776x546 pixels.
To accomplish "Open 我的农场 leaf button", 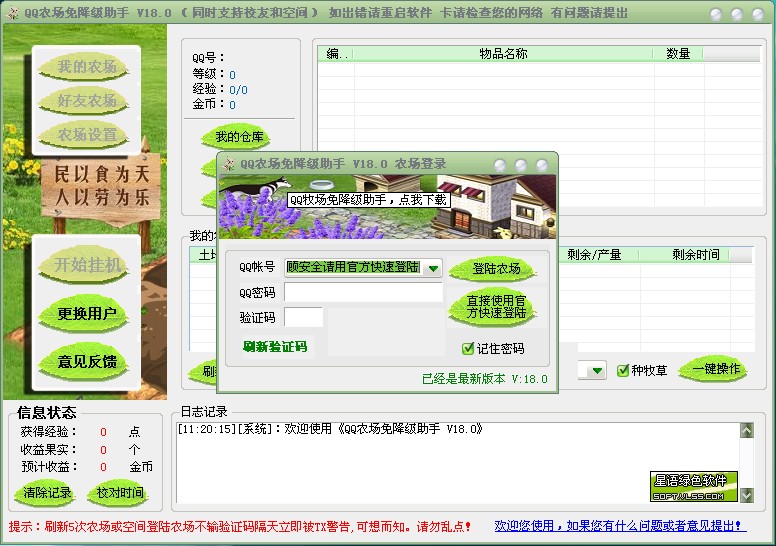I will click(x=86, y=67).
